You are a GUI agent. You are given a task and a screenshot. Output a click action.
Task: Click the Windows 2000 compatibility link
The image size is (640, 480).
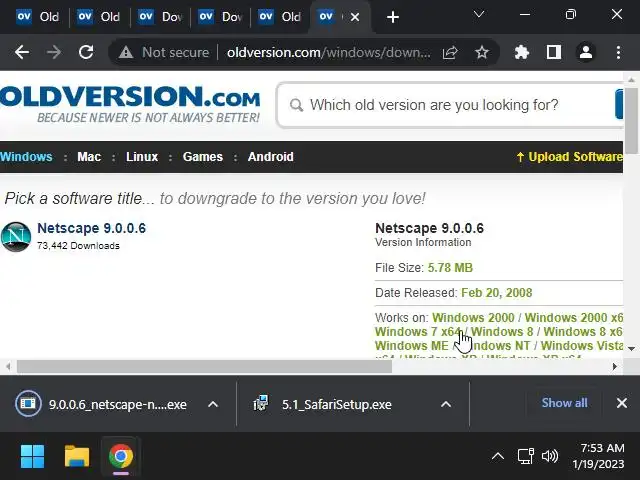(473, 318)
